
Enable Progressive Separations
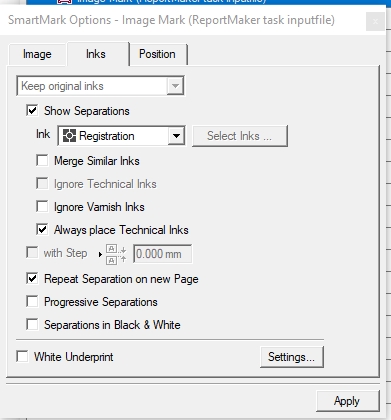[x=32, y=302]
